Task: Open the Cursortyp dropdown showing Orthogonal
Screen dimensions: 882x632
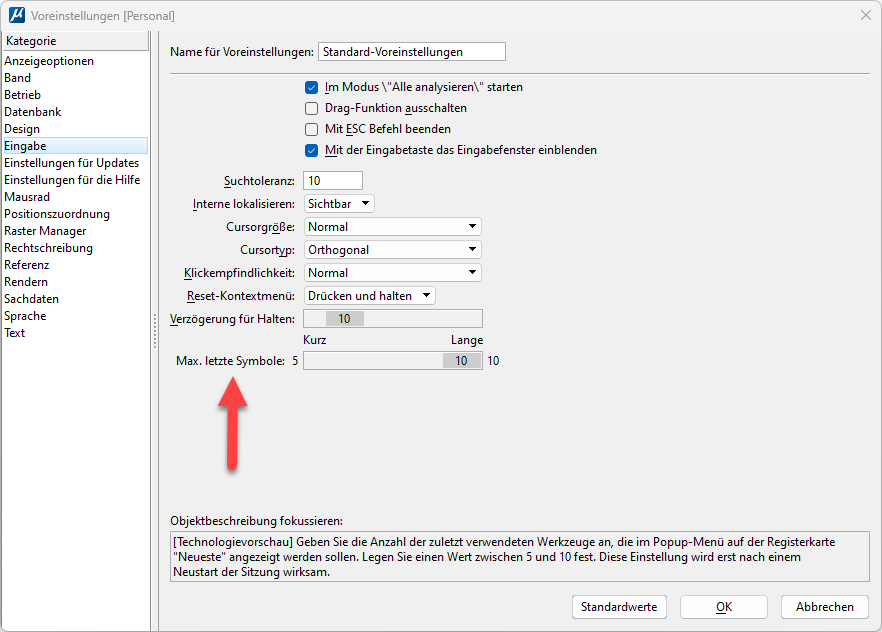Action: pos(393,250)
